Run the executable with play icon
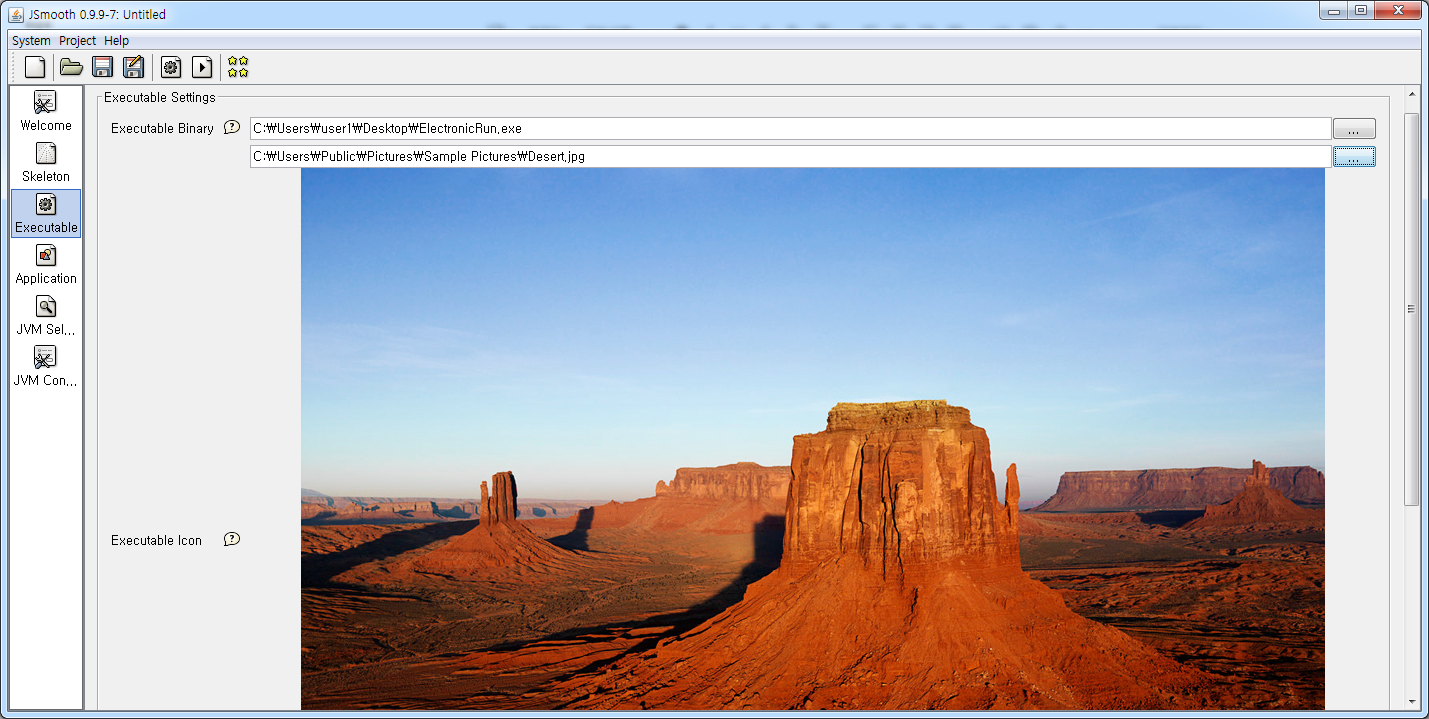This screenshot has width=1429, height=719. pyautogui.click(x=202, y=67)
